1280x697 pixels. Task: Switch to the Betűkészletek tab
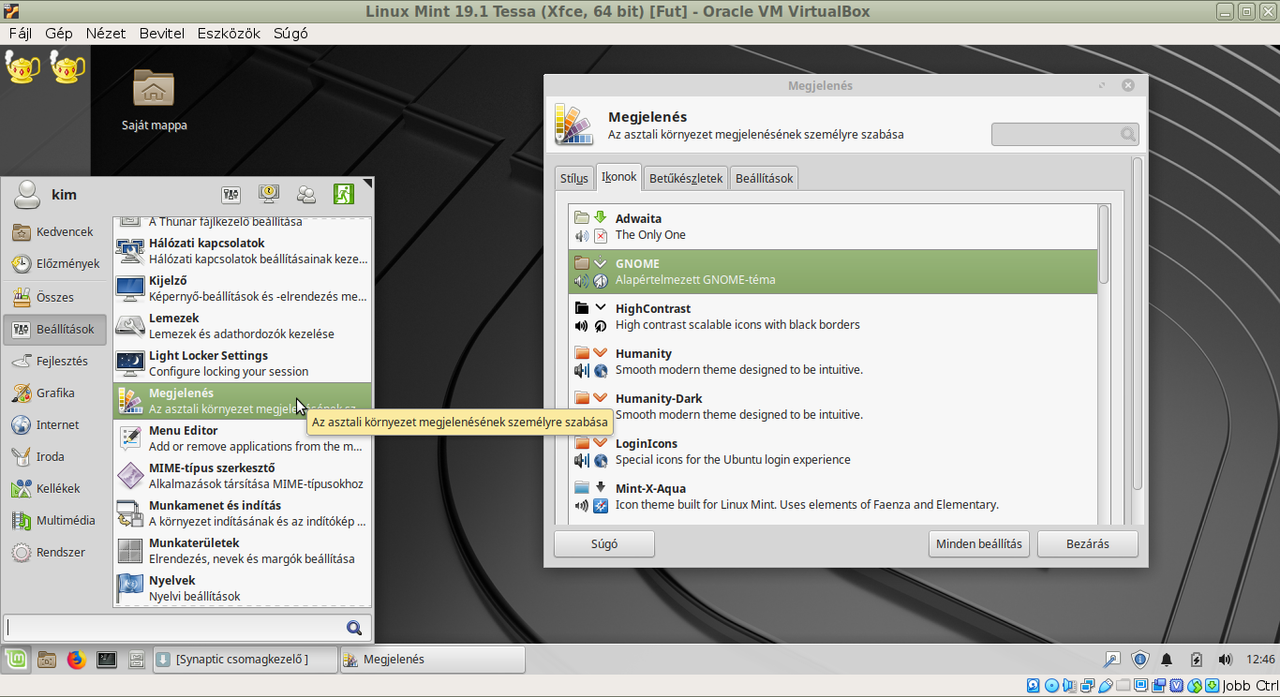pyautogui.click(x=686, y=179)
